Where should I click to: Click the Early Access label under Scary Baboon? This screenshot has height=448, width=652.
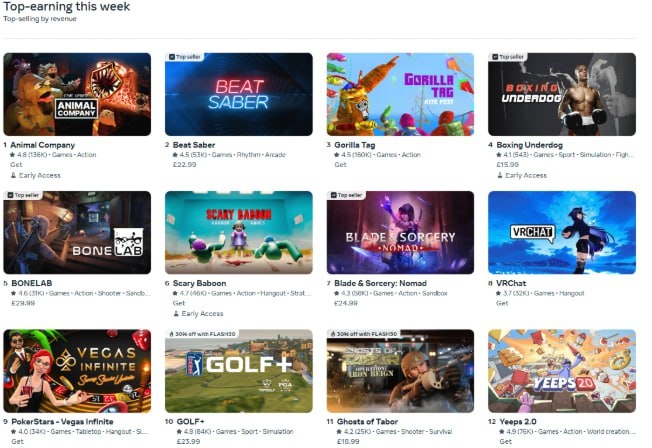(202, 314)
